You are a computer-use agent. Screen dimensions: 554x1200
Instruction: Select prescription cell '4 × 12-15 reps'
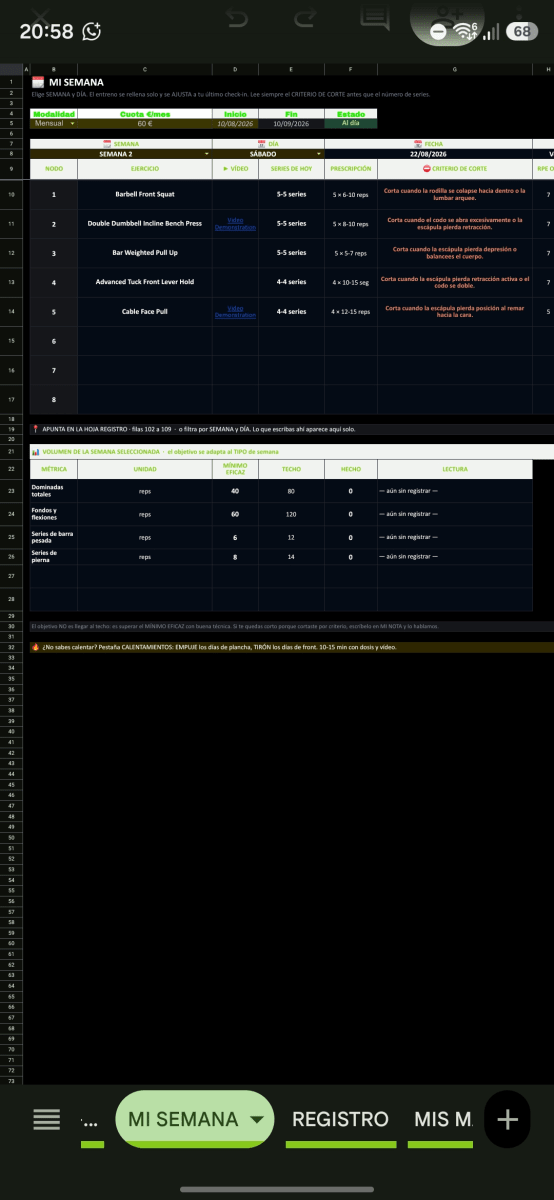point(351,311)
